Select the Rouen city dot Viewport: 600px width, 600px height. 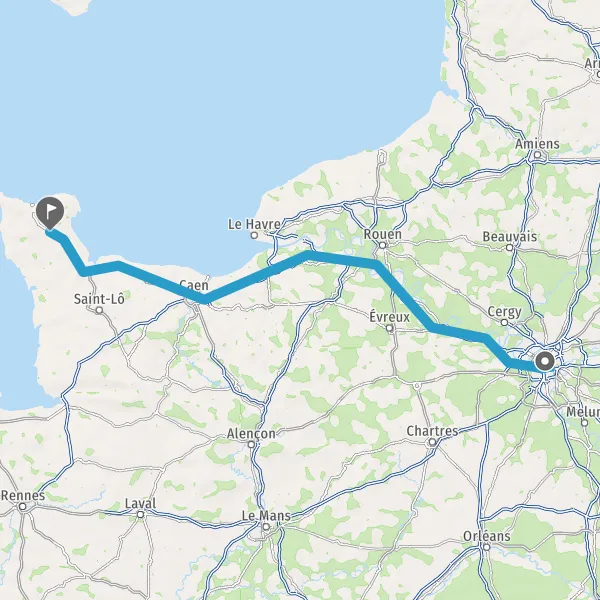pos(382,245)
